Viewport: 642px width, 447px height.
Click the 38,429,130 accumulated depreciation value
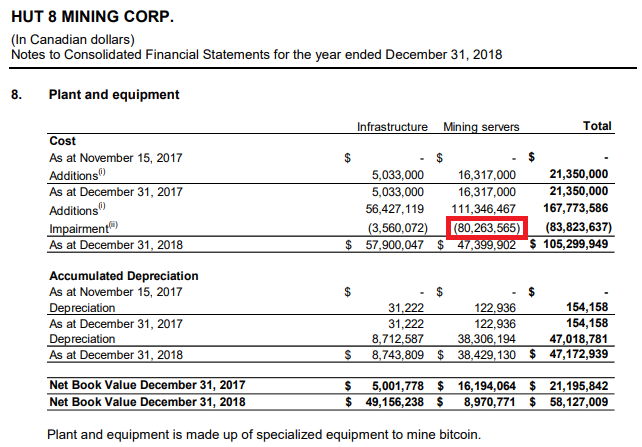point(486,354)
